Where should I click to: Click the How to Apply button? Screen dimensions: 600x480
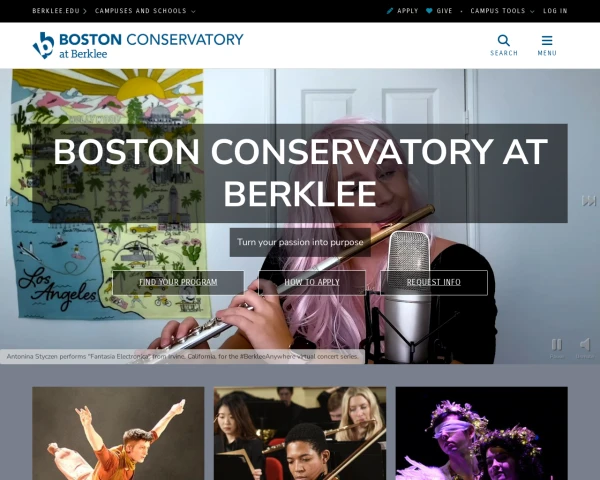tap(312, 282)
